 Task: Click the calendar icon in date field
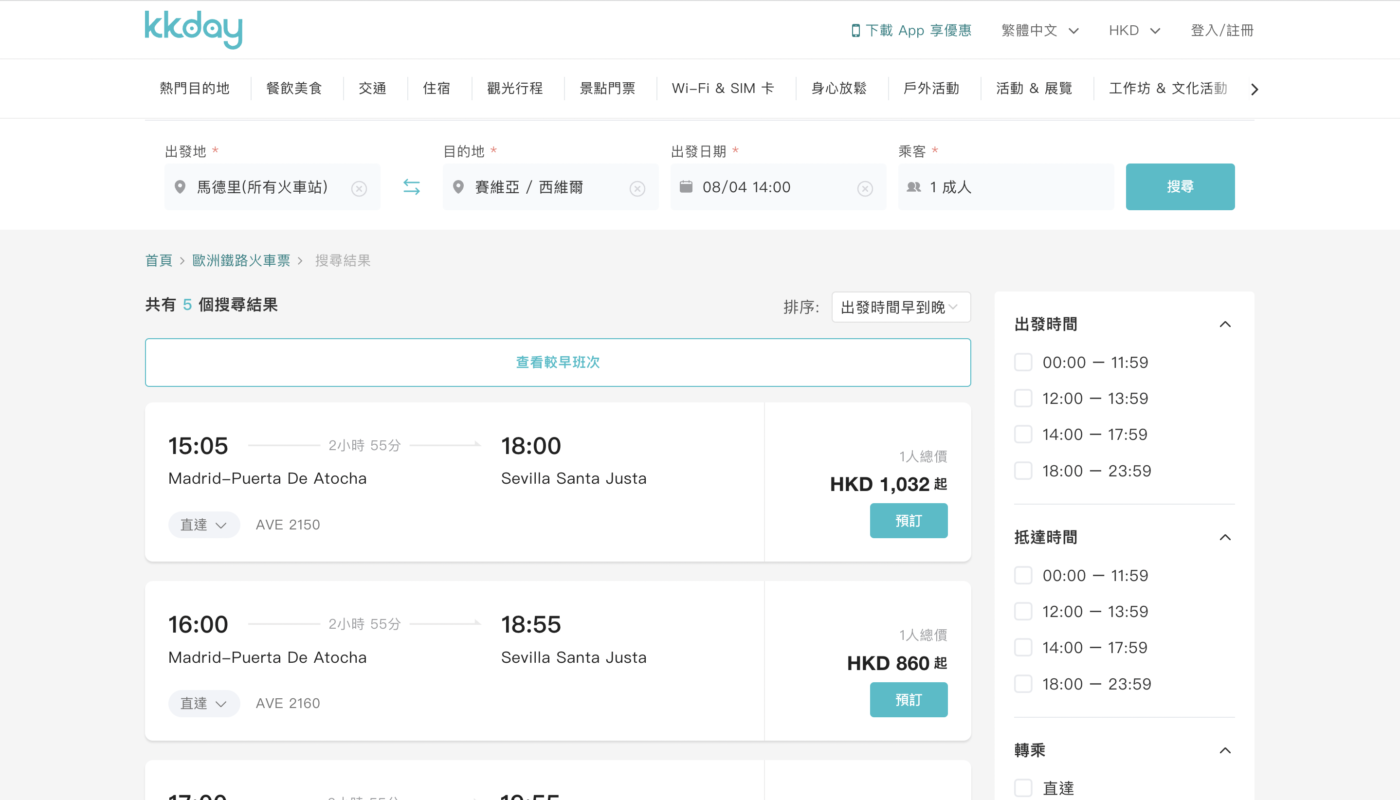(x=686, y=187)
